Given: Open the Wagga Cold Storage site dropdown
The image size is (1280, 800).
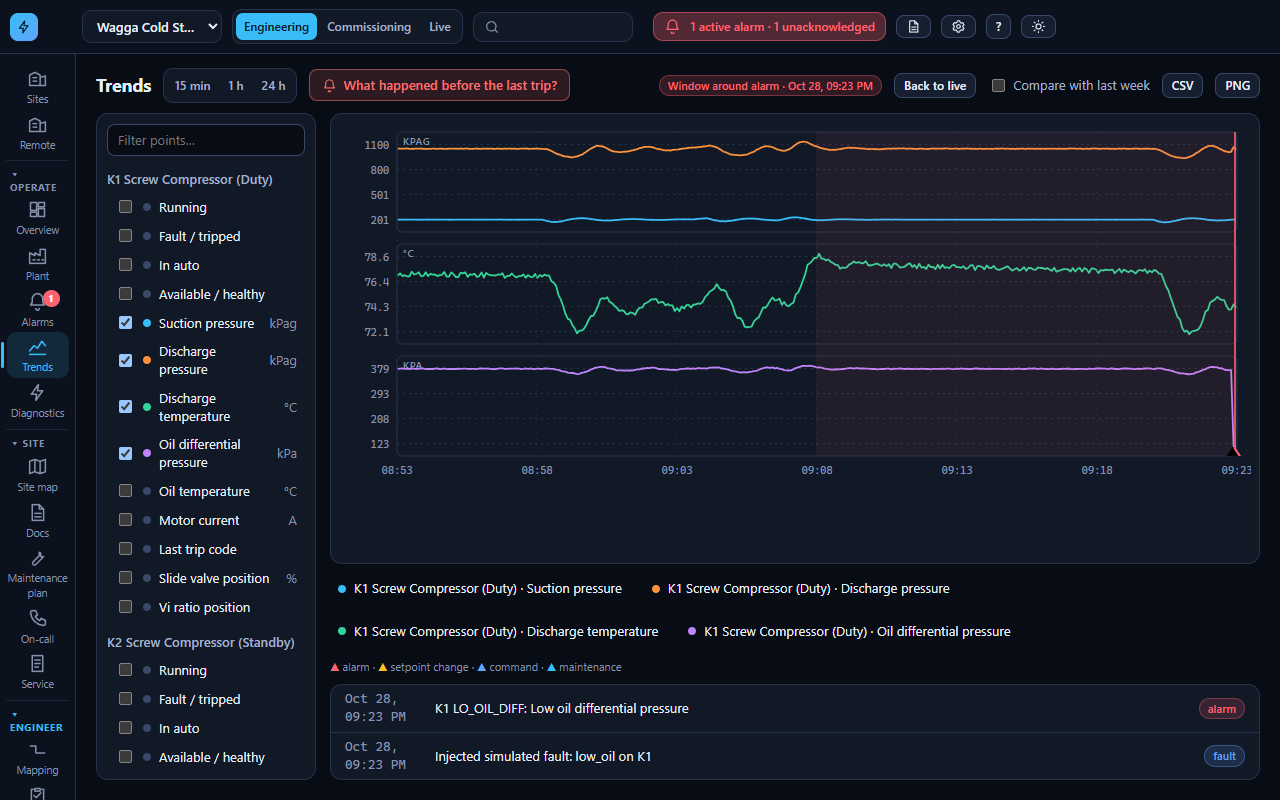Looking at the screenshot, I should point(152,27).
